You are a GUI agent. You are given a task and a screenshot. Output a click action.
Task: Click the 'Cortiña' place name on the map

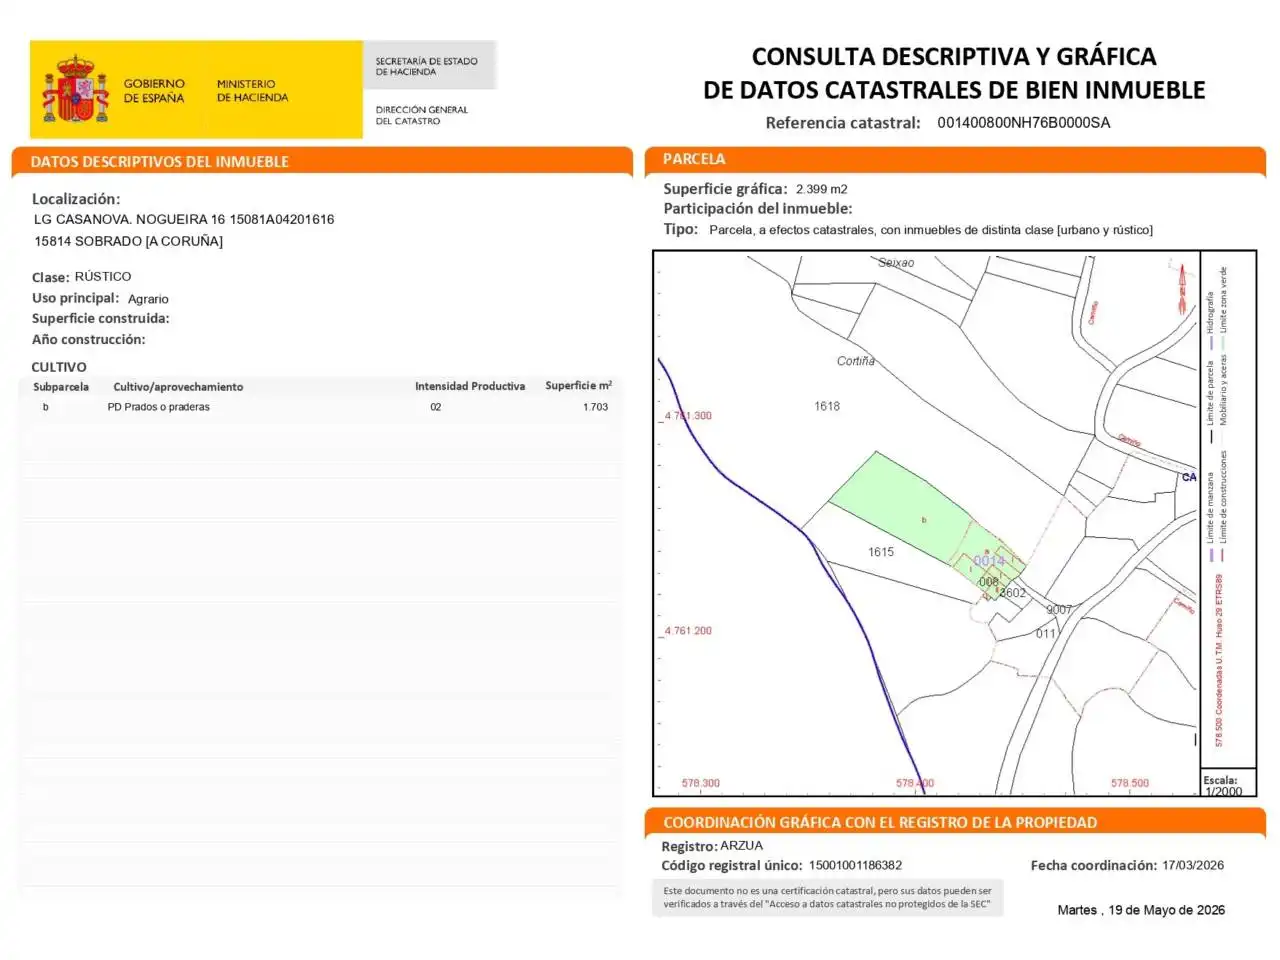(856, 361)
